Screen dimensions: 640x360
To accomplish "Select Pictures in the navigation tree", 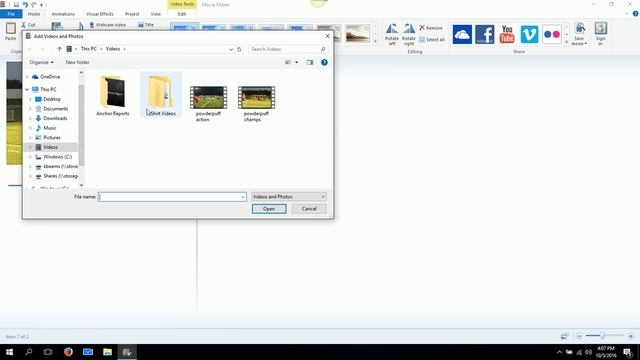I will 51,138.
